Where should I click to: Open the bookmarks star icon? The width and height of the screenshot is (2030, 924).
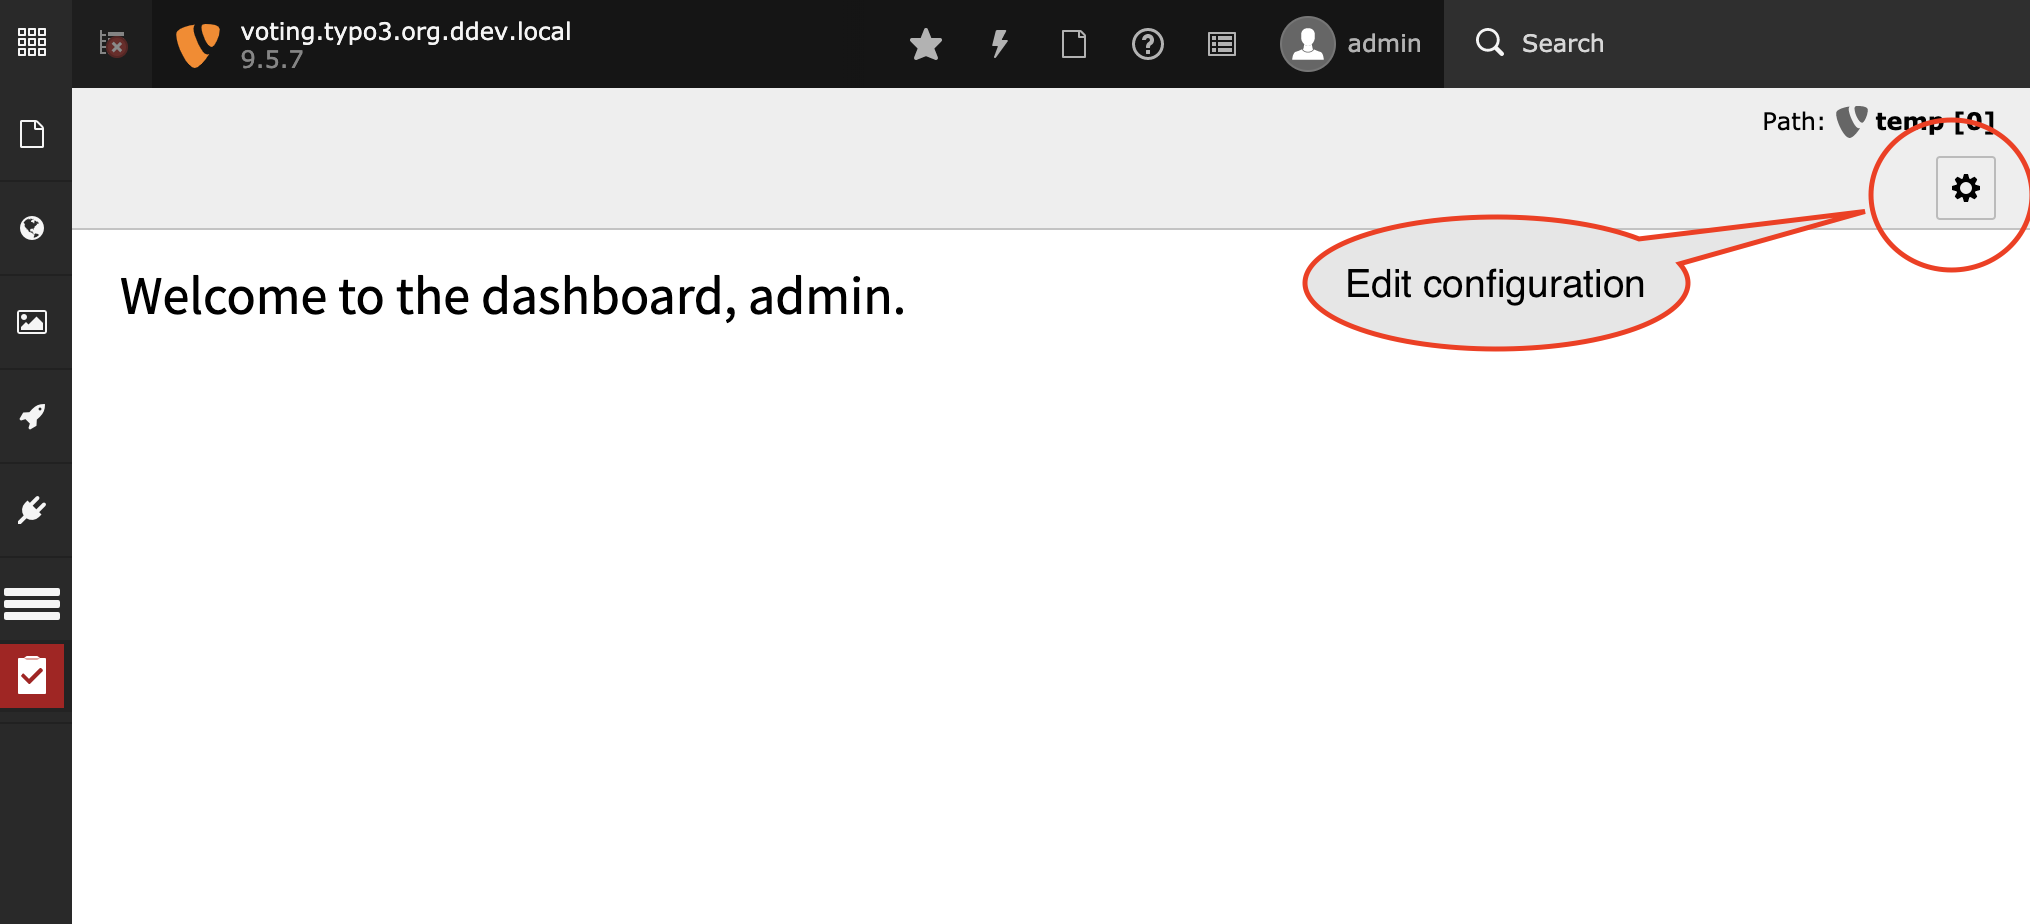click(926, 44)
